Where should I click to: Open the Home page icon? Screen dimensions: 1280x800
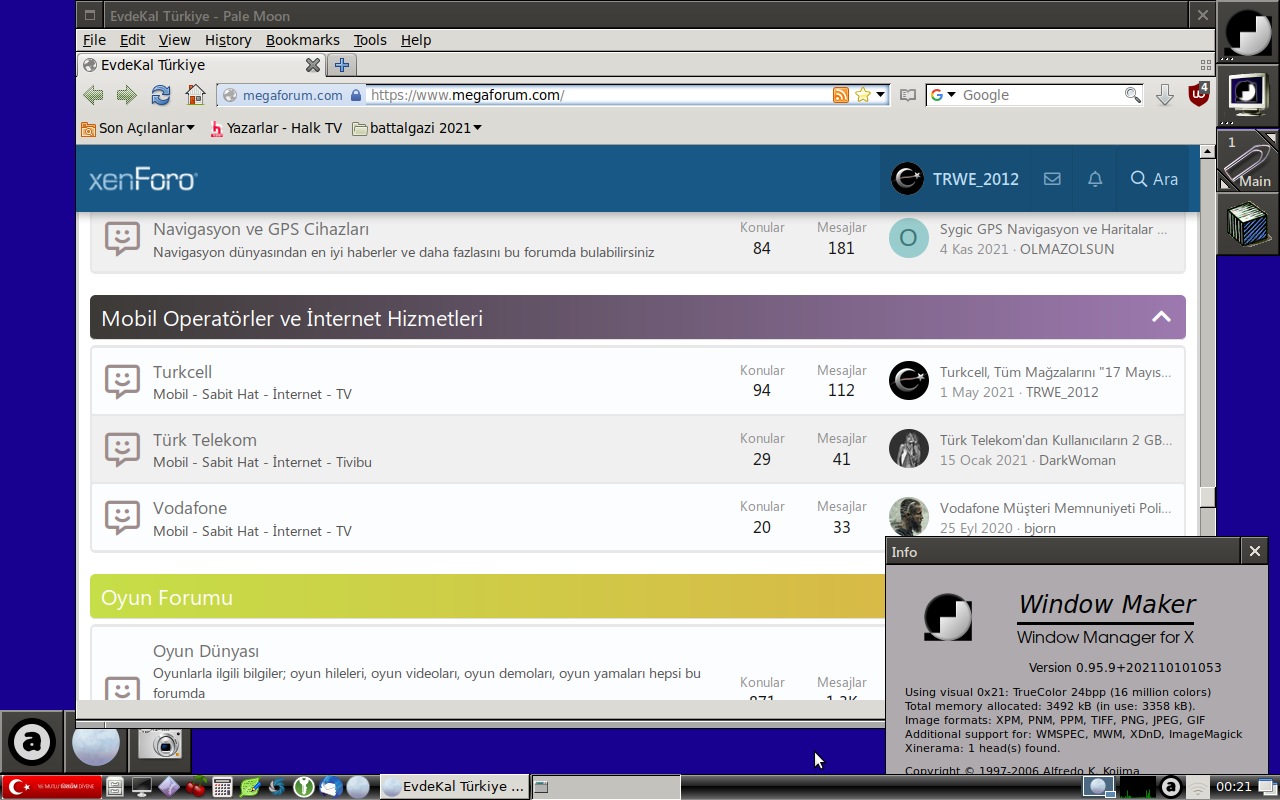[195, 95]
